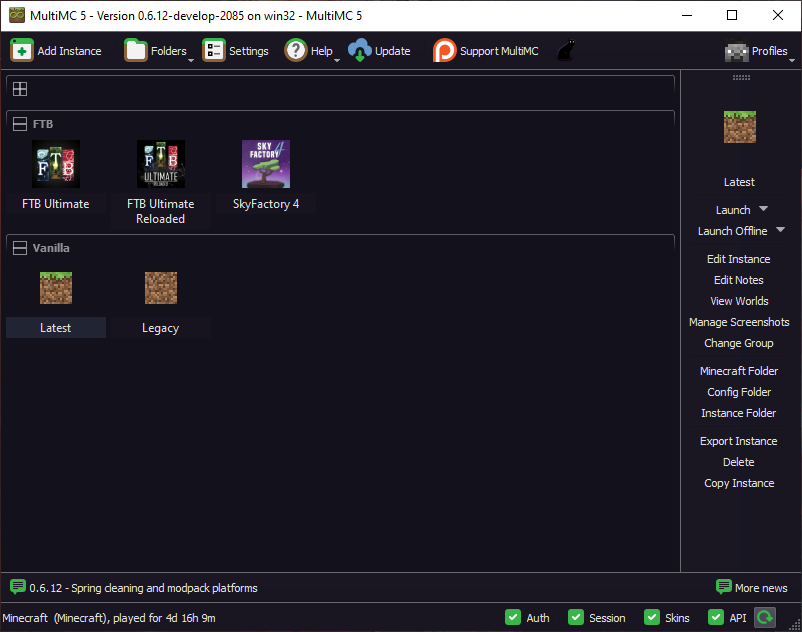
Task: Click the API status checkmark icon
Action: (x=716, y=617)
